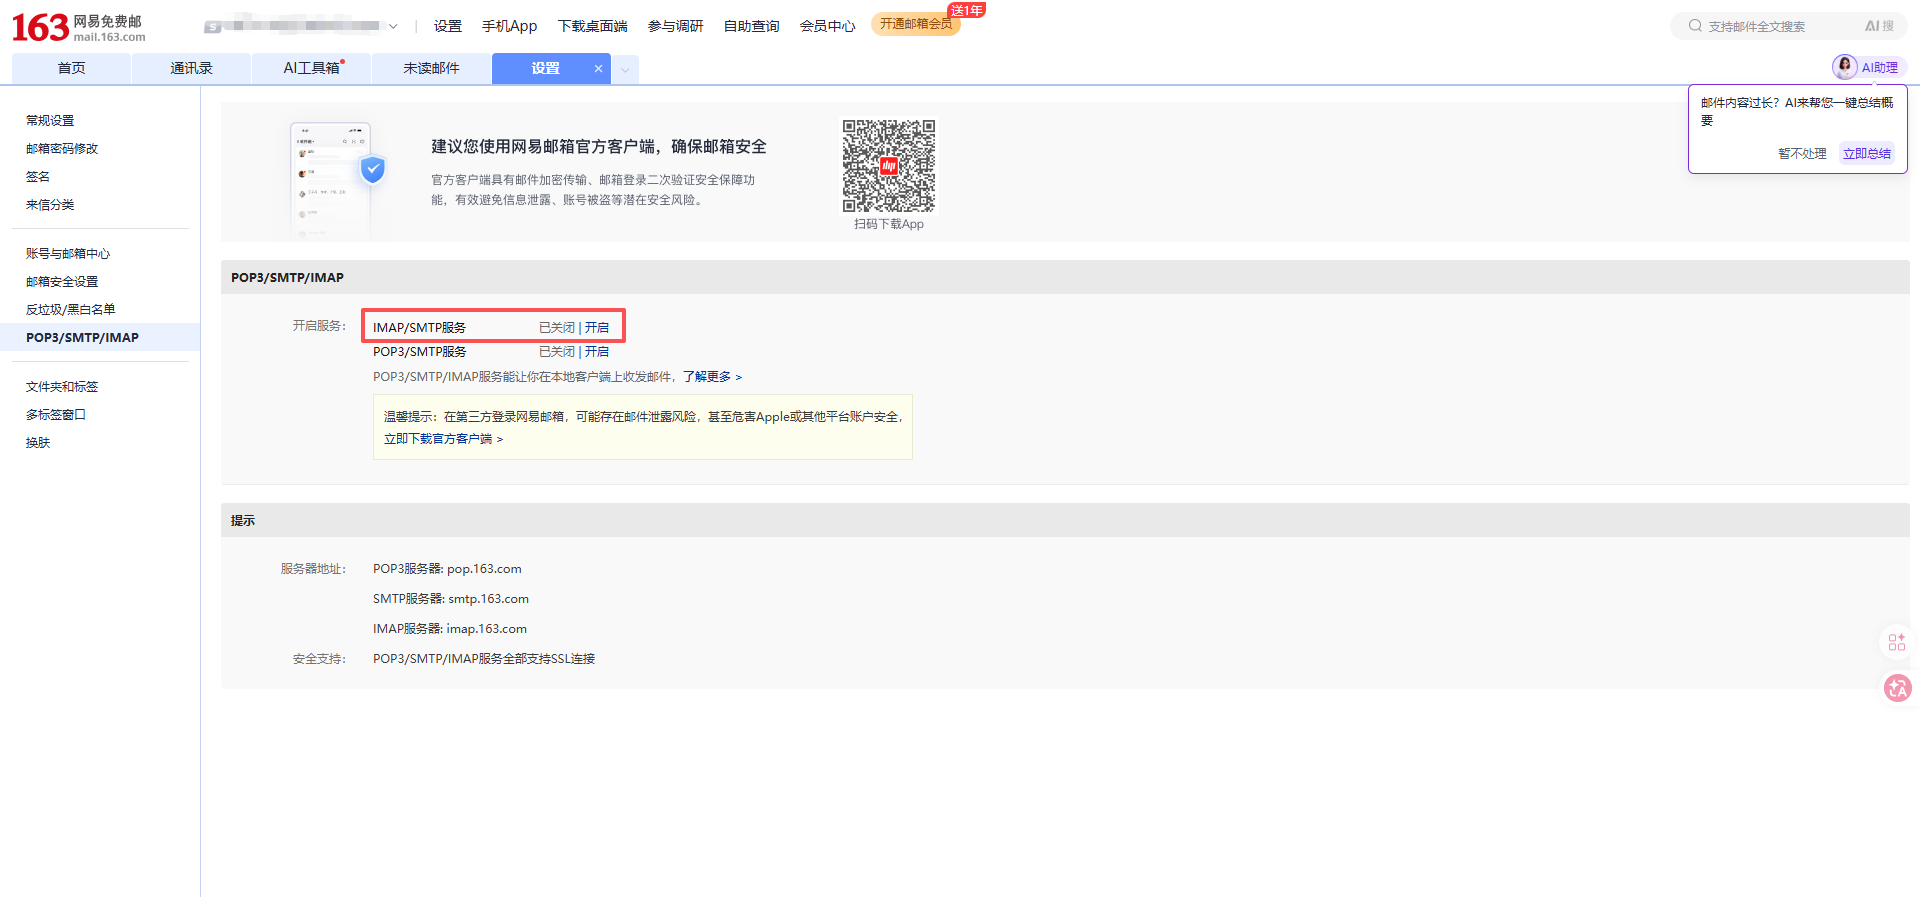Click the 163 mail logo
Image resolution: width=1920 pixels, height=897 pixels.
[78, 27]
